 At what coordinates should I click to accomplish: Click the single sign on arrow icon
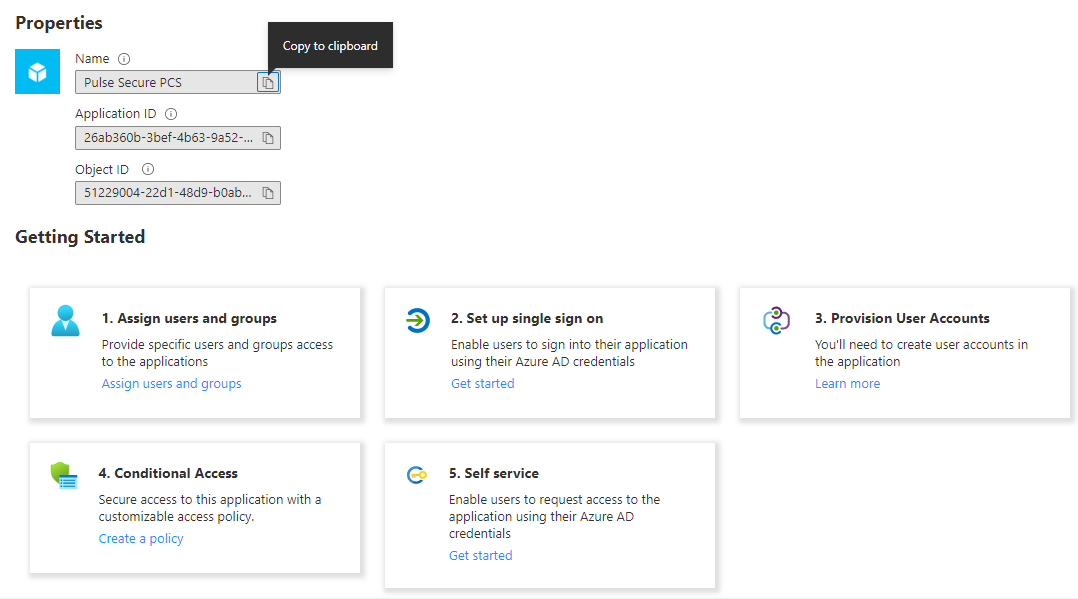point(417,321)
